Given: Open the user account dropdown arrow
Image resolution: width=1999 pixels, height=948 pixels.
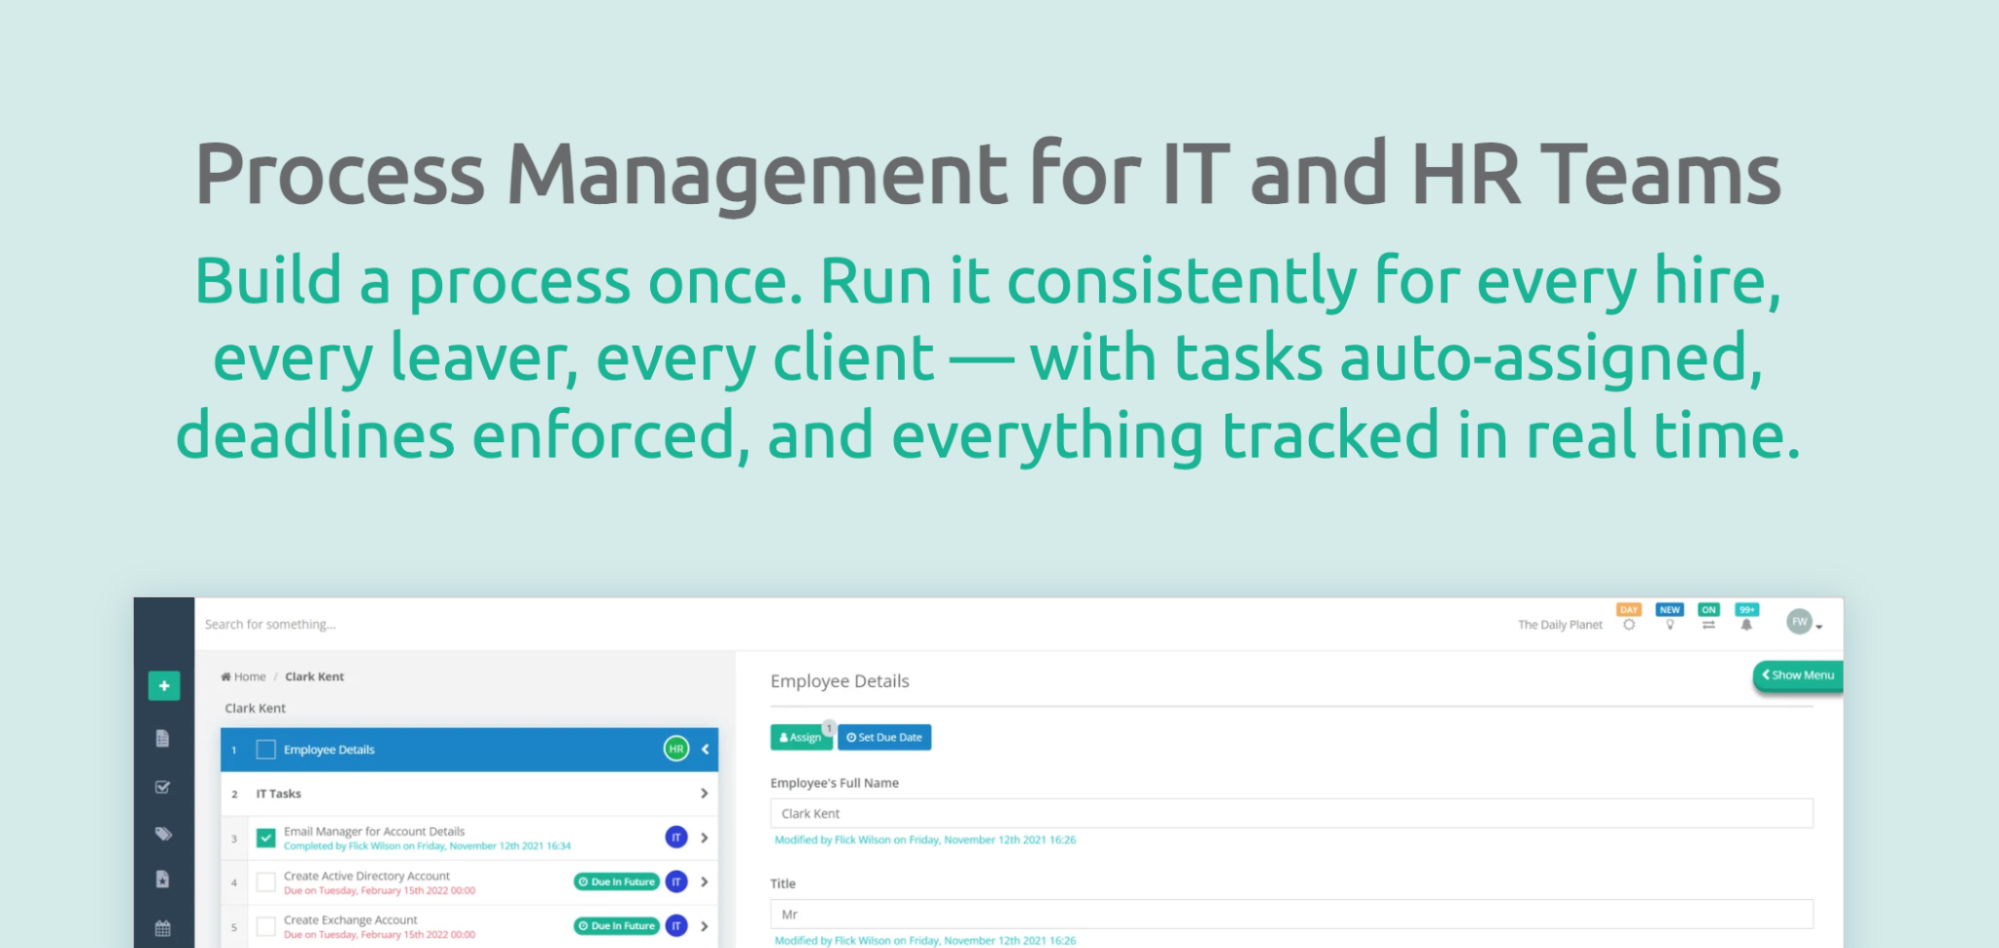Looking at the screenshot, I should (1819, 627).
